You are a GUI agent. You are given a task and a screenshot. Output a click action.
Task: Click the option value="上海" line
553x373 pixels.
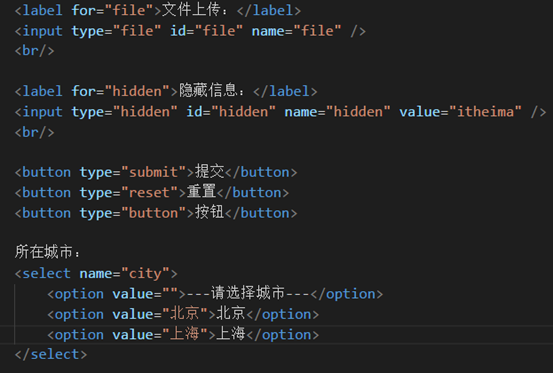183,334
